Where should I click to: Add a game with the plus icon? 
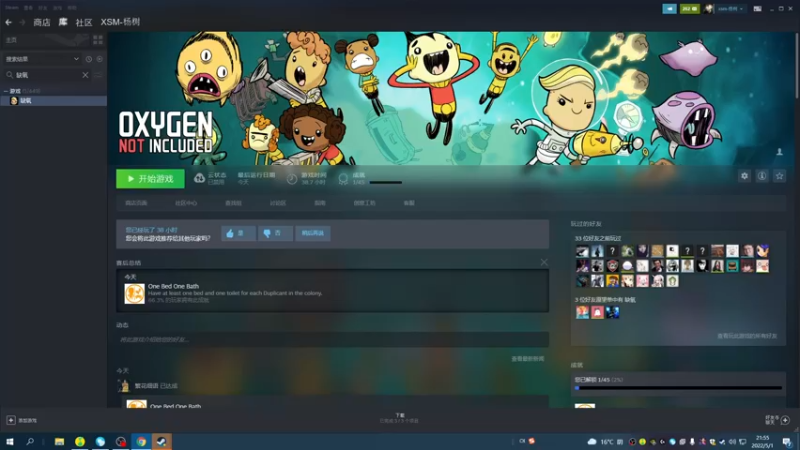[11, 420]
